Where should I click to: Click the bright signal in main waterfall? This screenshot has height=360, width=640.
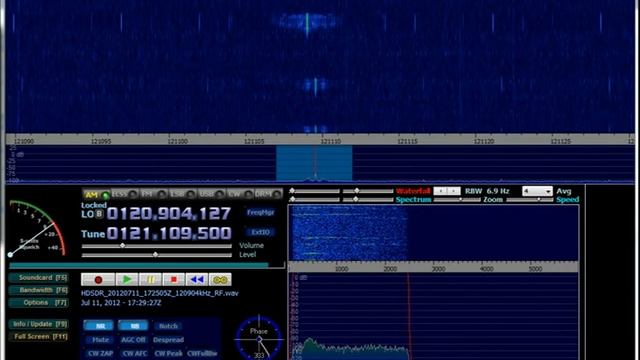coord(307,22)
